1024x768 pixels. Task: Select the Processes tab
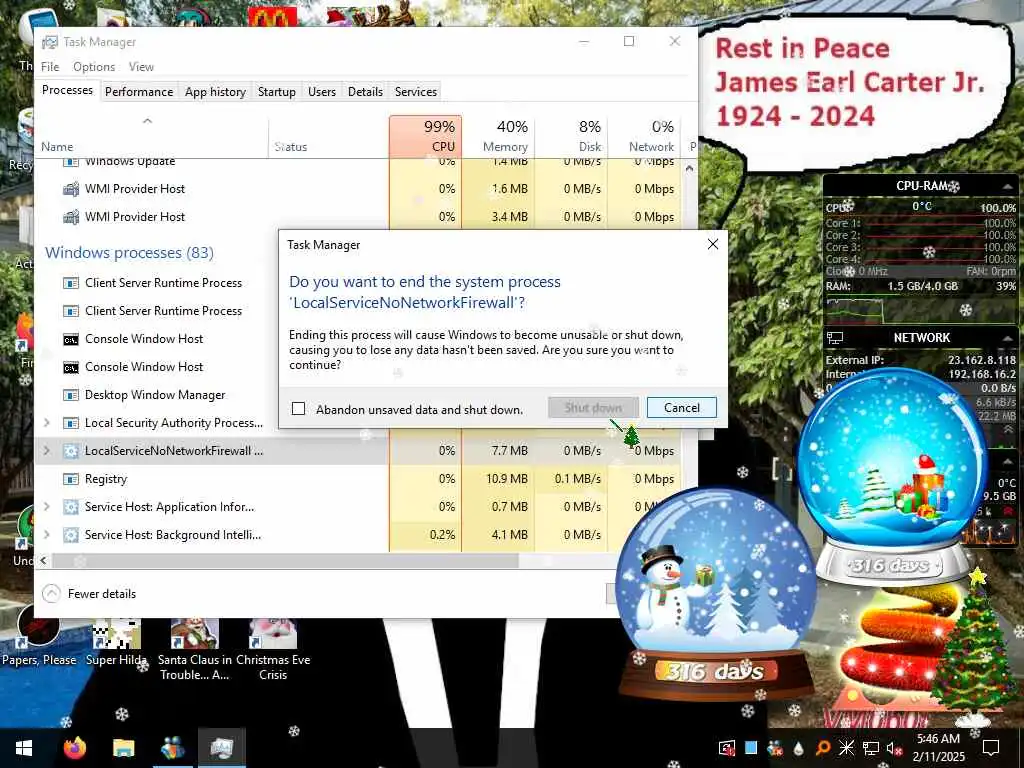(67, 90)
